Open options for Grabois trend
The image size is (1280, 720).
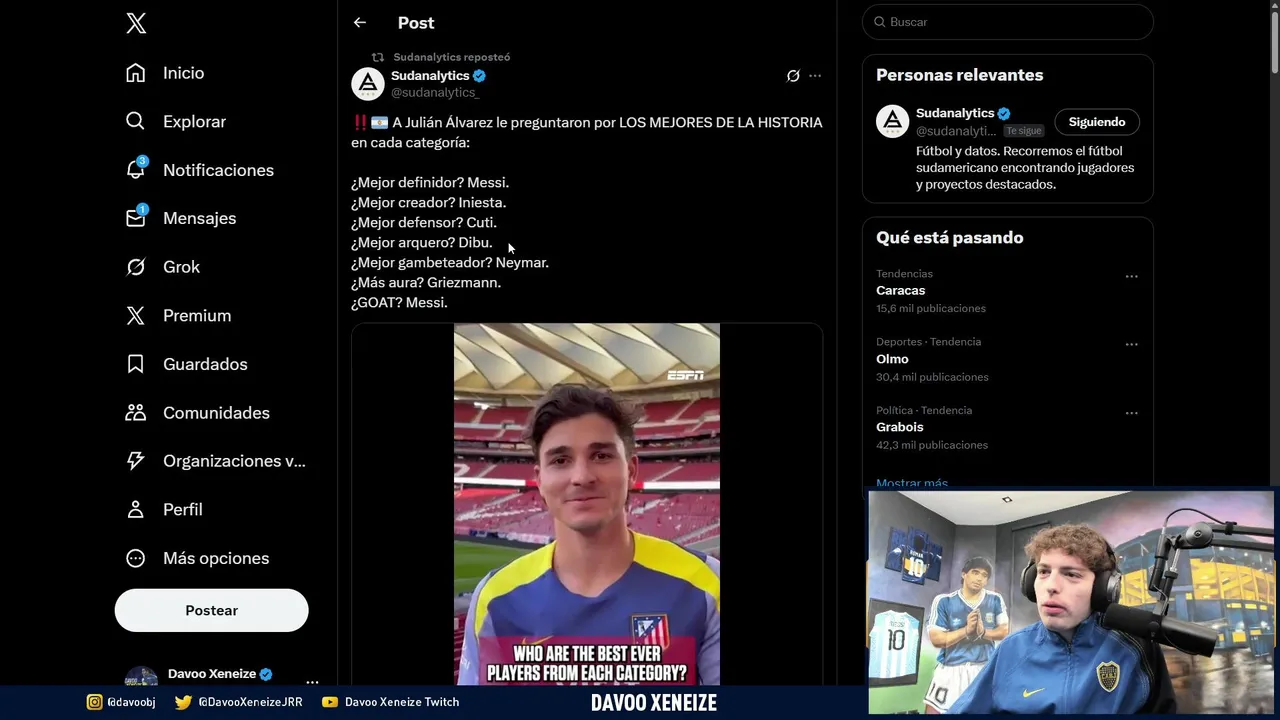point(1131,412)
